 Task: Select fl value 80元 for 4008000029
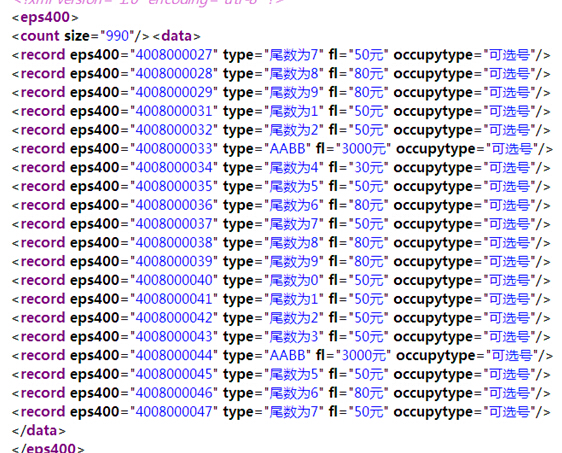[x=369, y=92]
